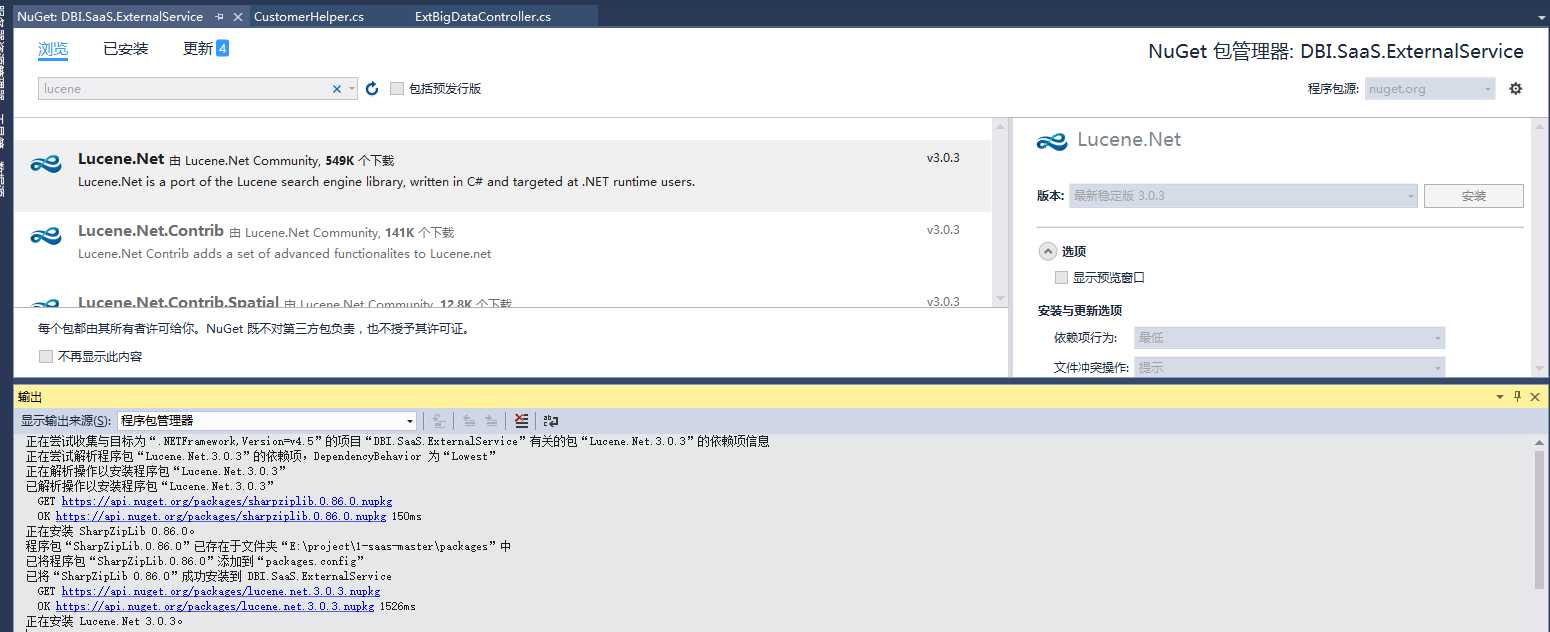Click the Install button
Viewport: 1550px width, 632px height.
tap(1473, 196)
